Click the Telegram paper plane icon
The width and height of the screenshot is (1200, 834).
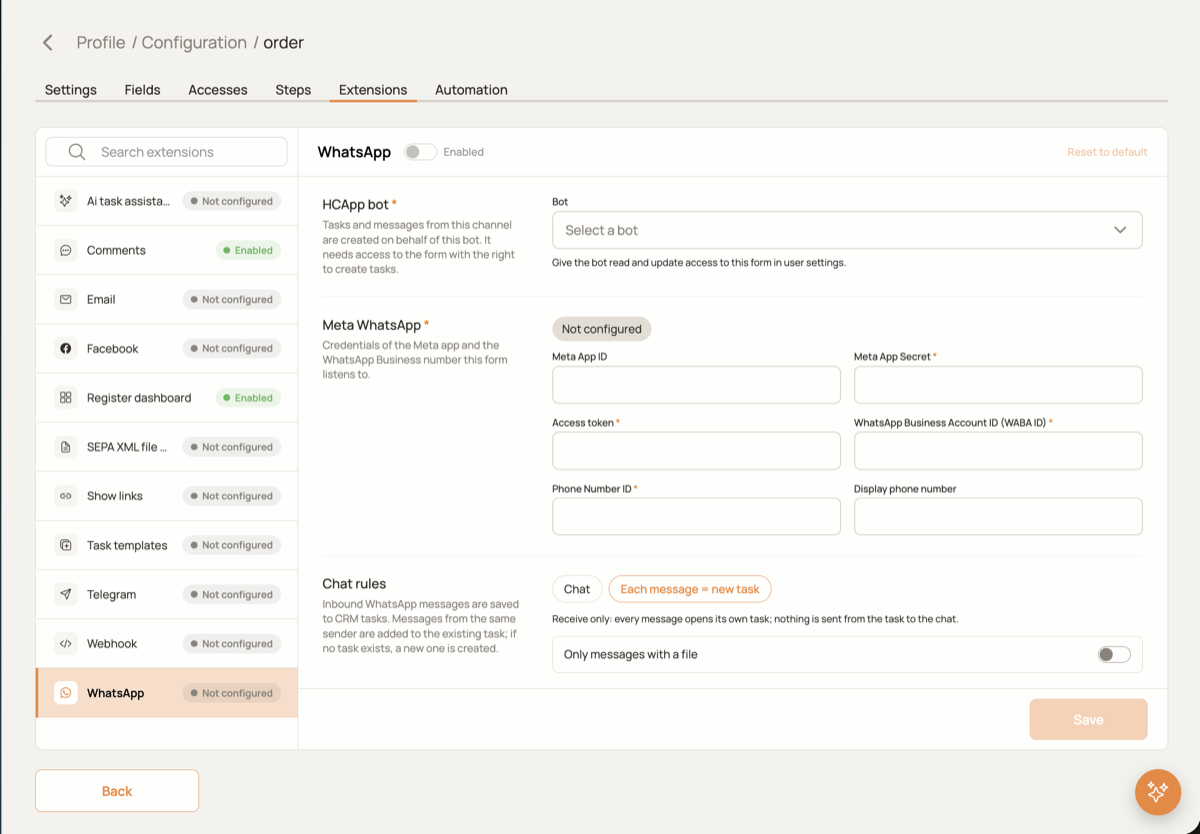(66, 594)
